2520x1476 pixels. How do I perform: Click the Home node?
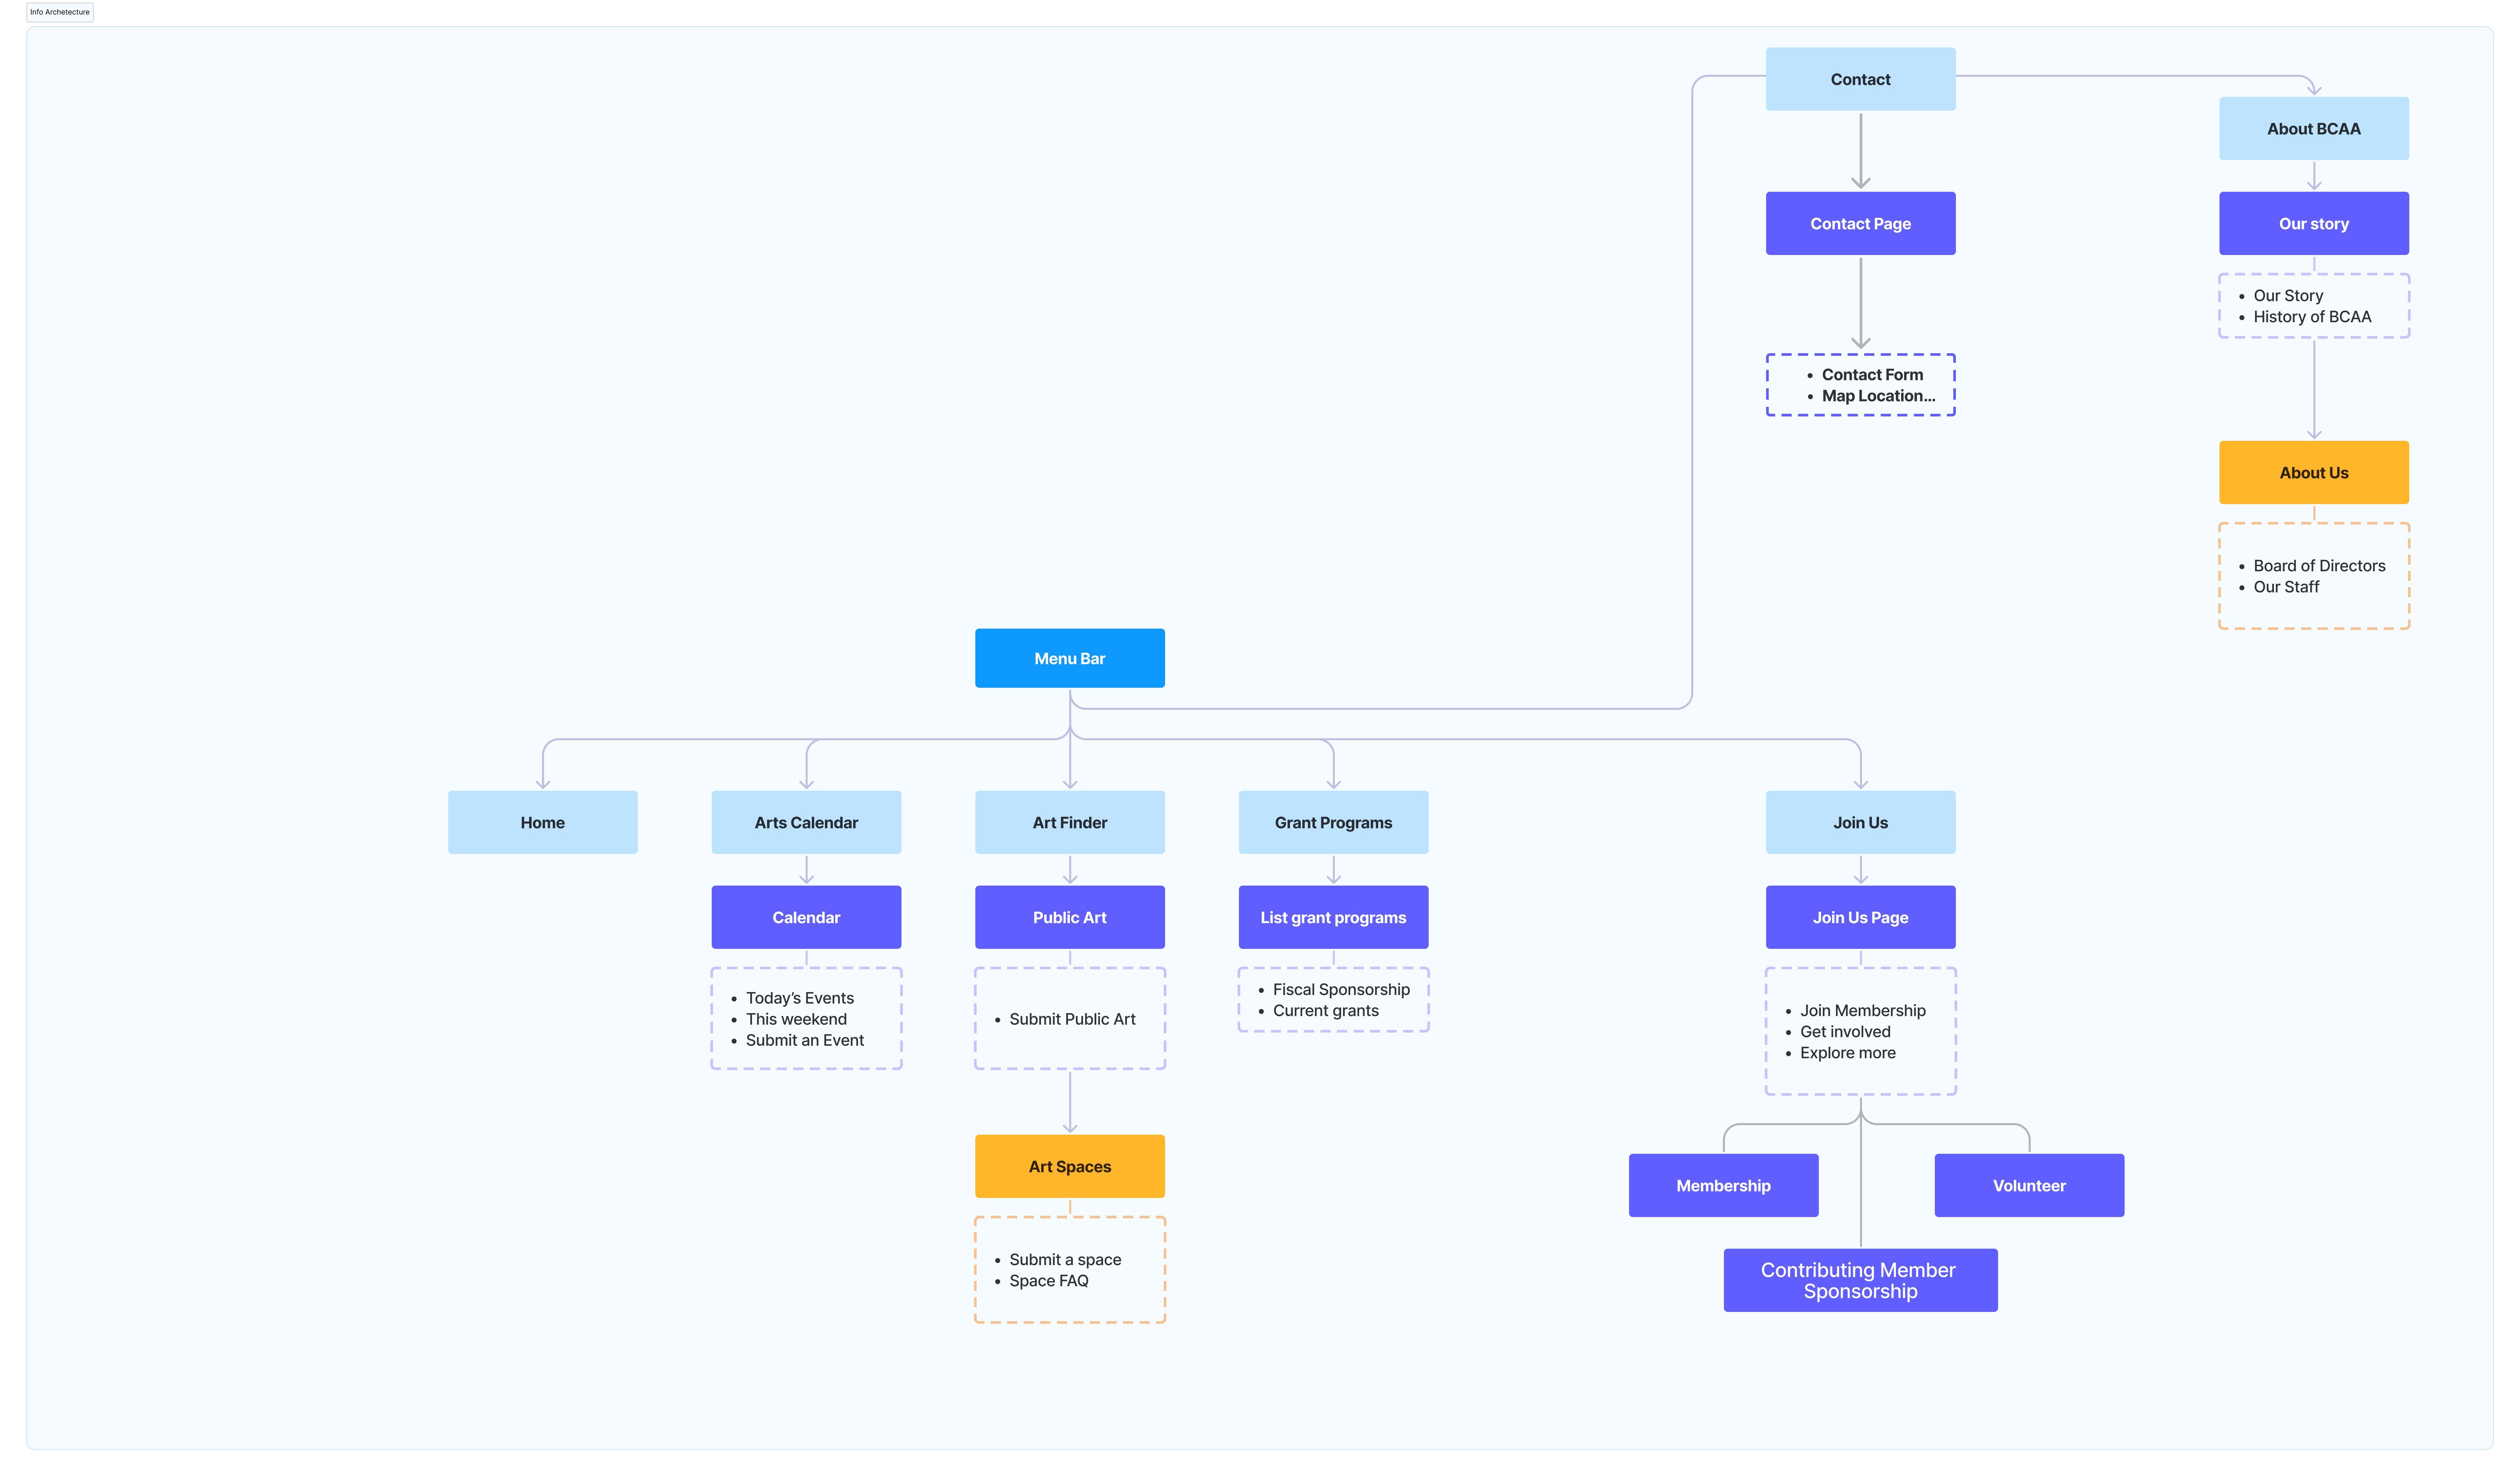click(542, 822)
